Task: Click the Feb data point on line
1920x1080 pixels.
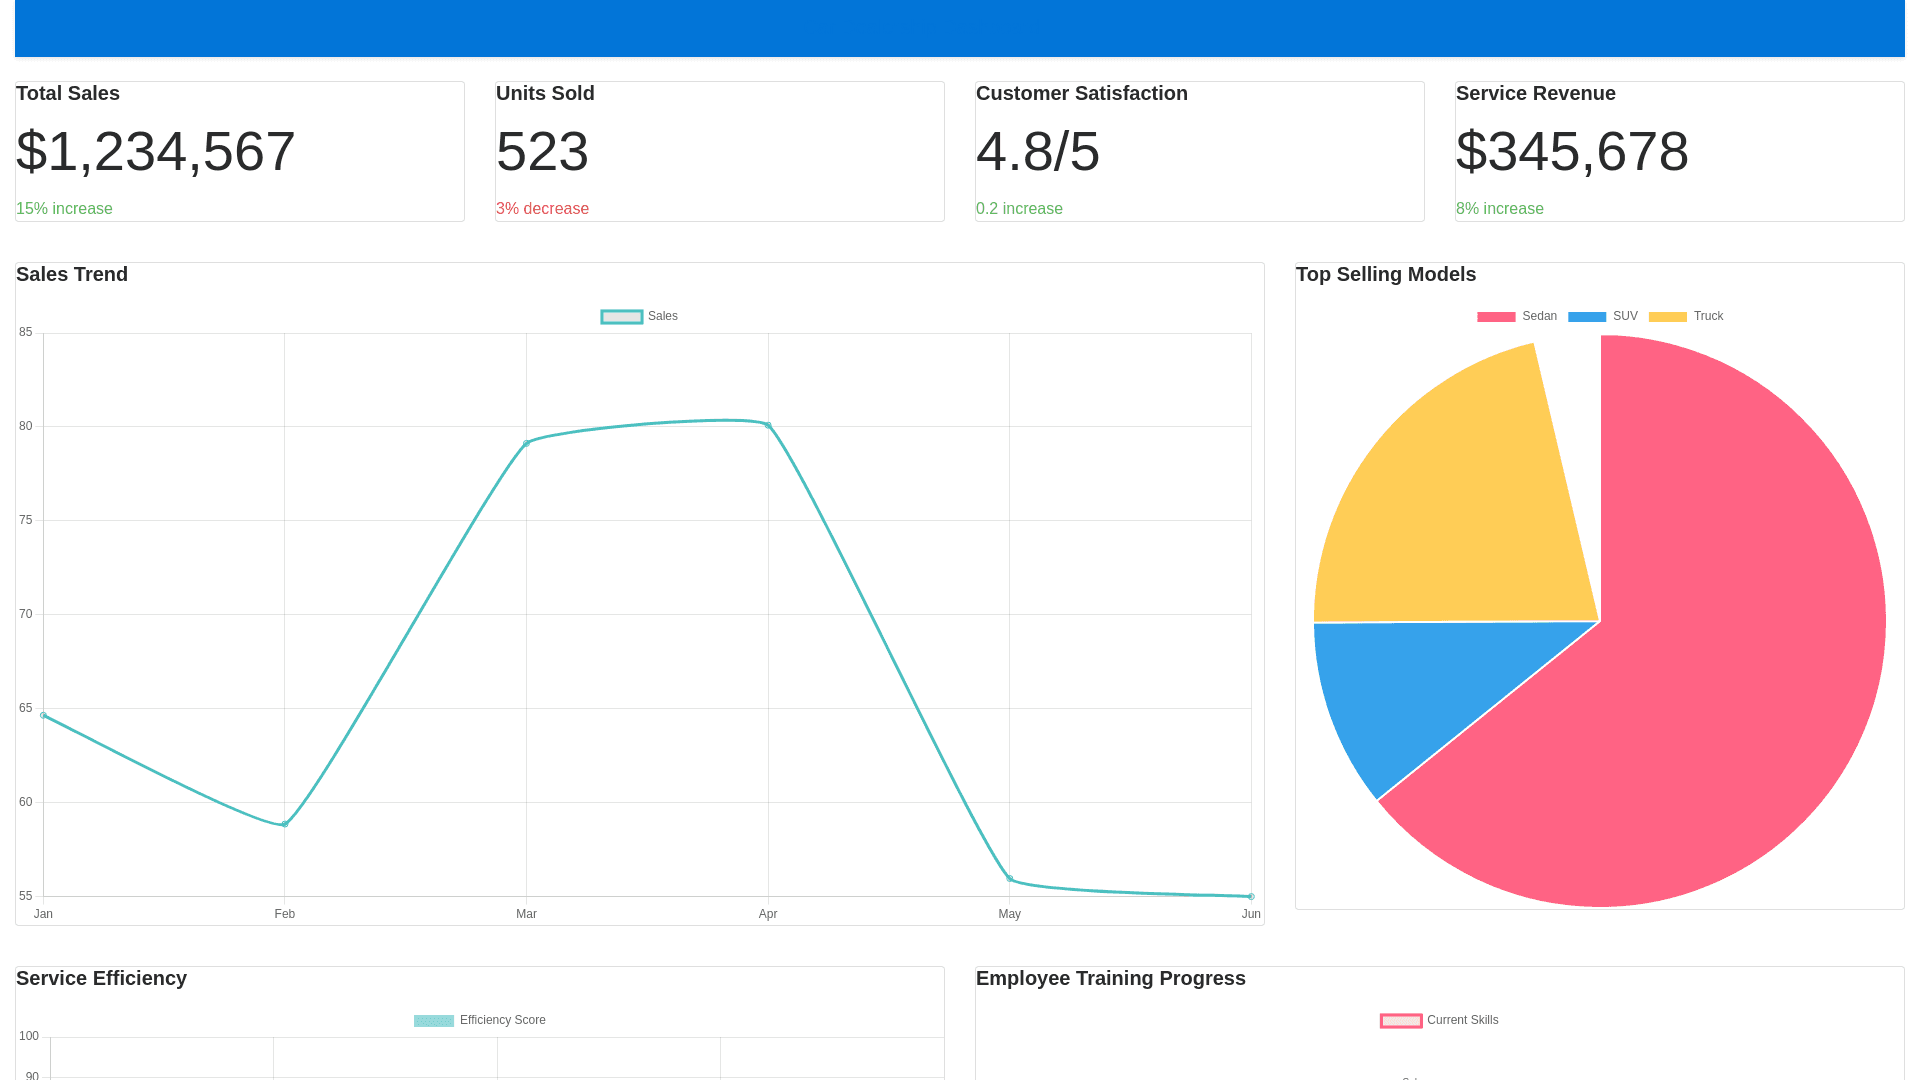Action: point(285,824)
